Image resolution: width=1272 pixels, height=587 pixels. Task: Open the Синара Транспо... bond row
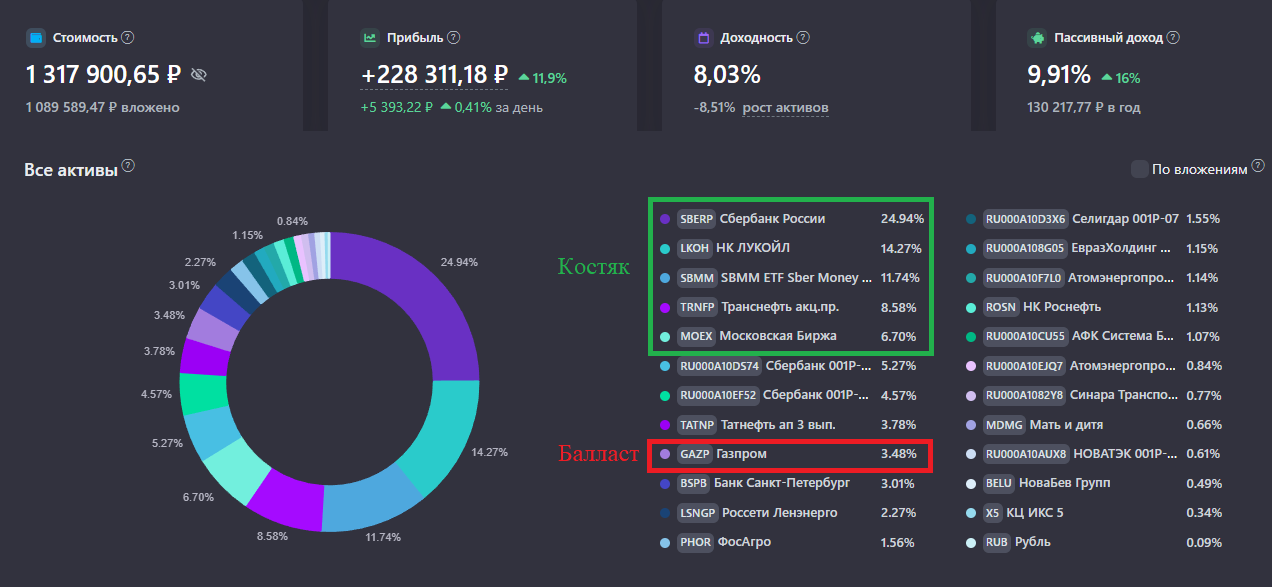pos(1095,395)
